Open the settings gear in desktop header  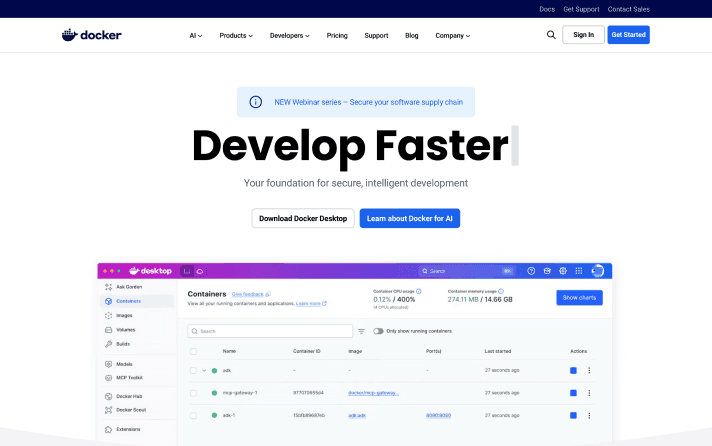(x=563, y=271)
